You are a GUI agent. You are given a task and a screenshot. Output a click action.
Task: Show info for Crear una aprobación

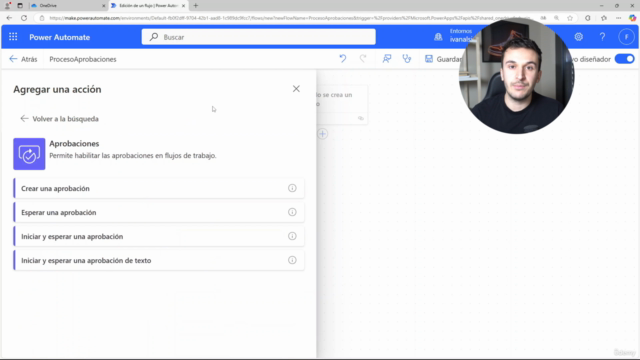[x=292, y=188]
